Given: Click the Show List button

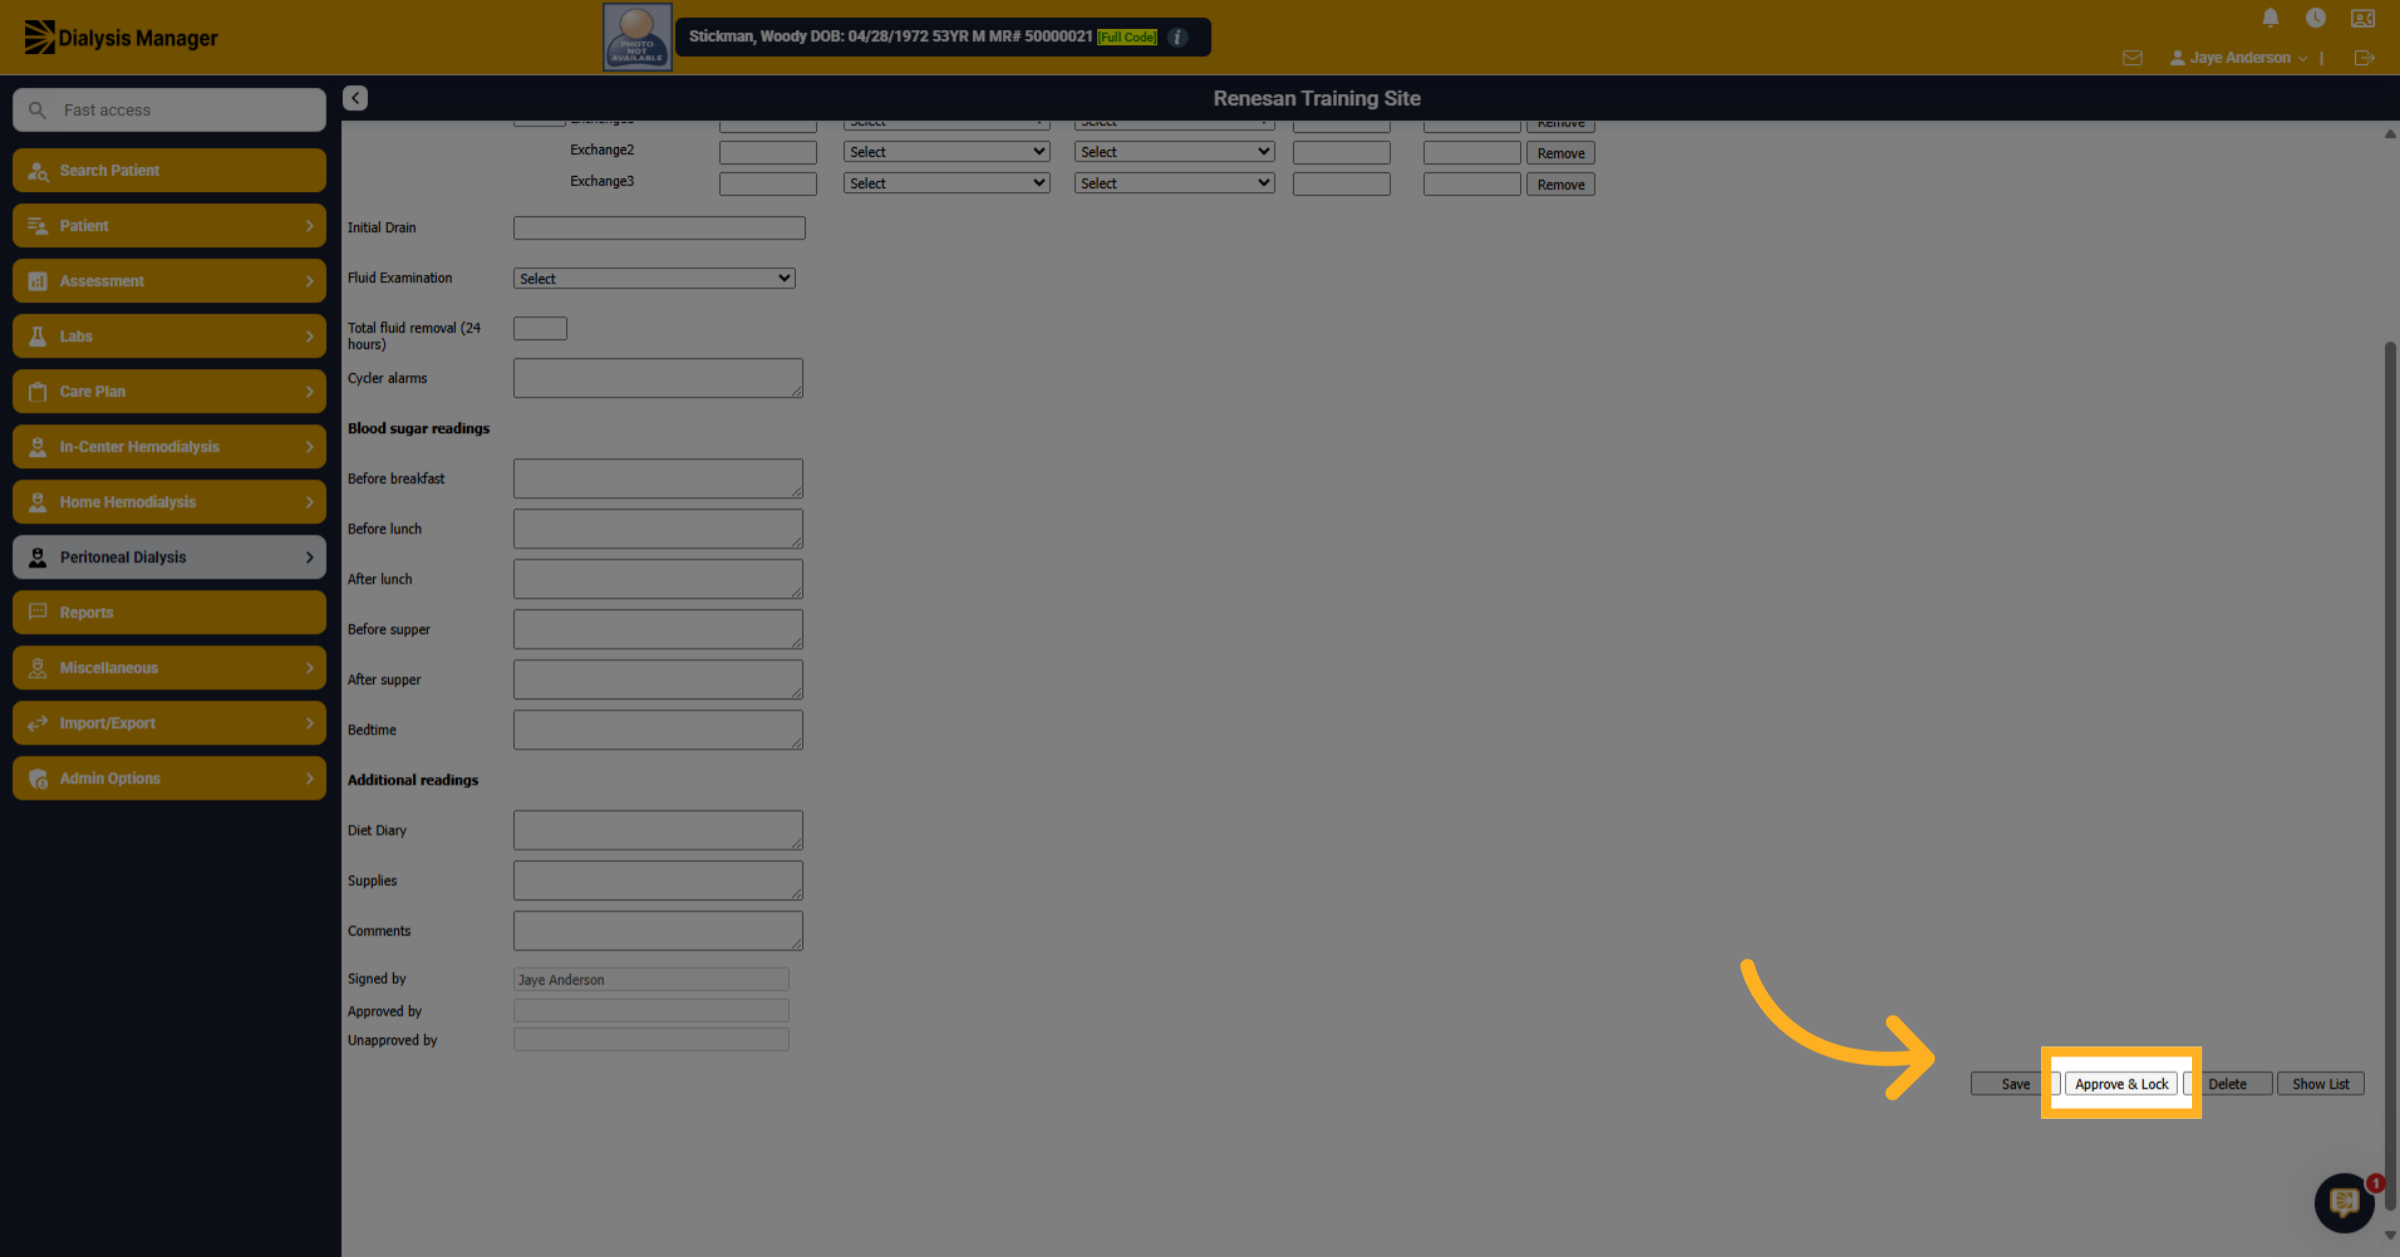Looking at the screenshot, I should pyautogui.click(x=2320, y=1084).
